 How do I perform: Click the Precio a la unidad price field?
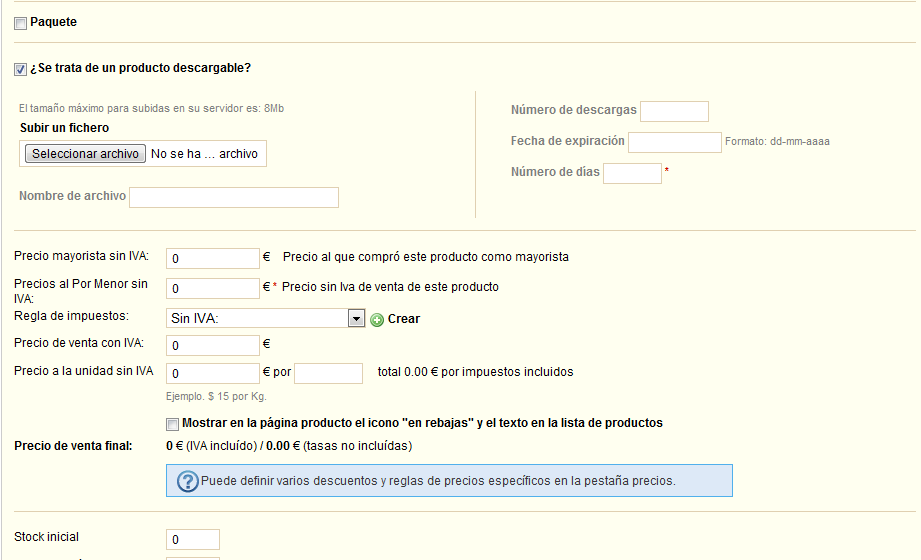[213, 373]
